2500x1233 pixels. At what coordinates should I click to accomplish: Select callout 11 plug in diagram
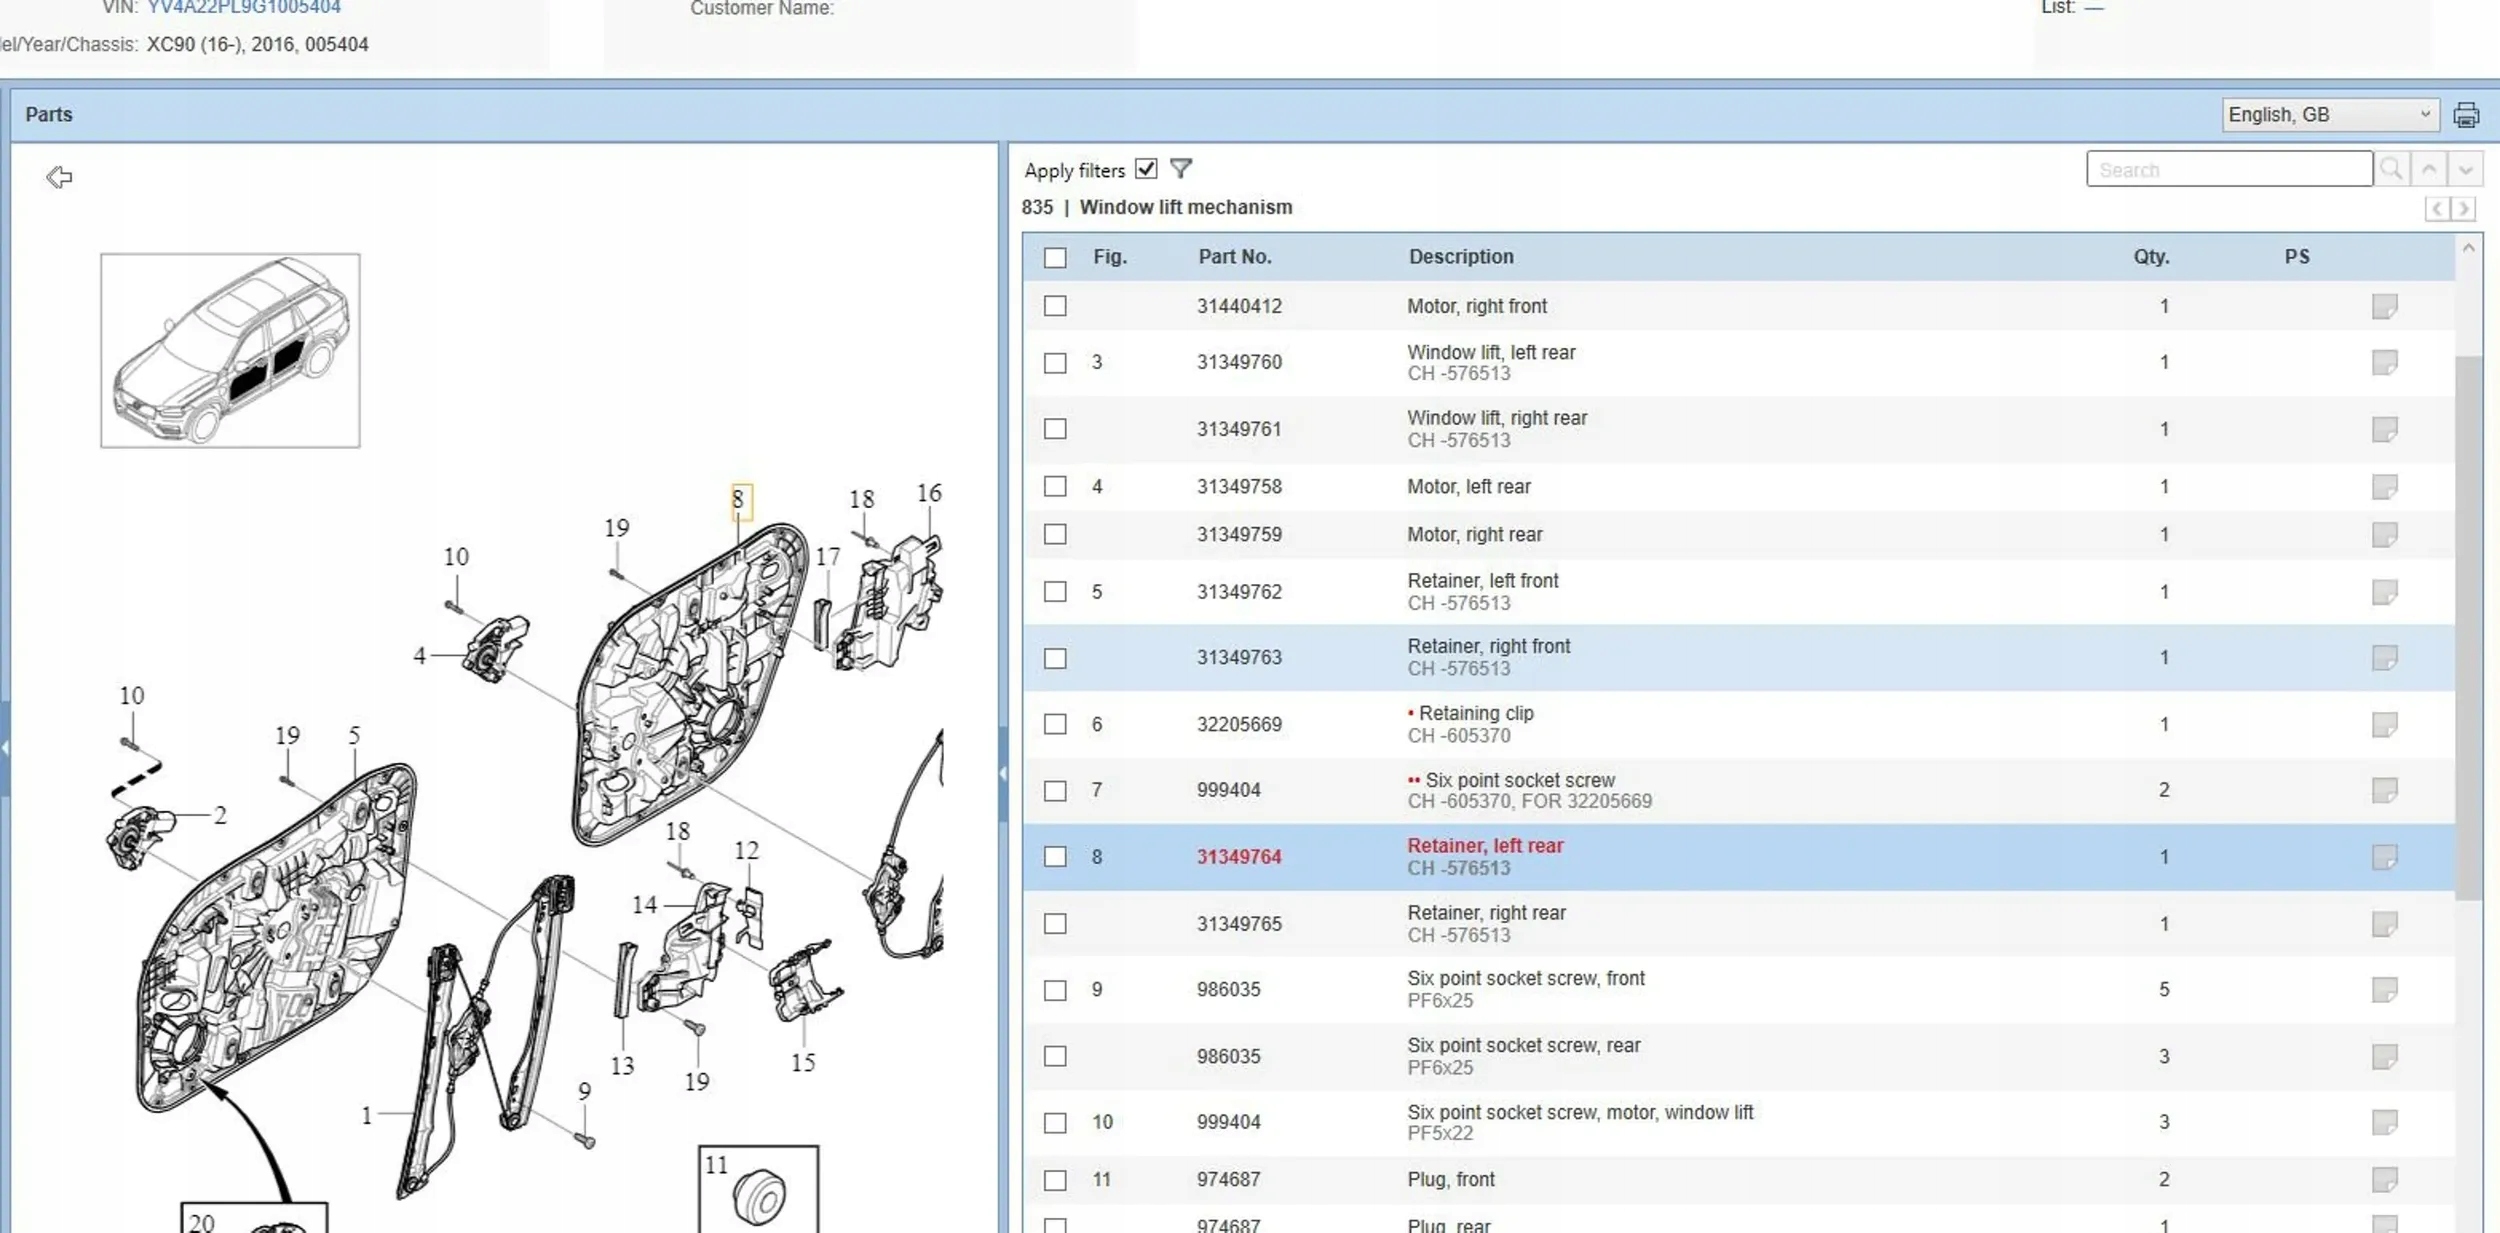click(x=716, y=1165)
